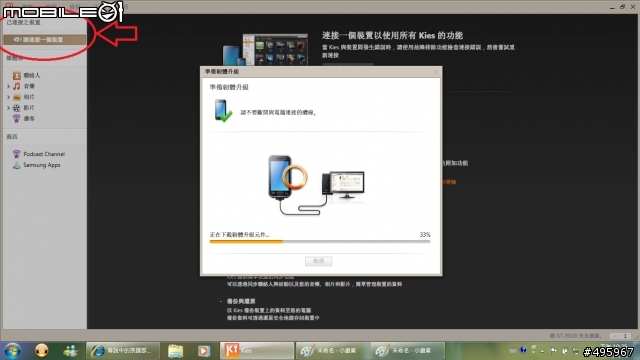Open the orange smiley face quick launch icon
Image resolution: width=640 pixels, height=360 pixels.
point(41,351)
